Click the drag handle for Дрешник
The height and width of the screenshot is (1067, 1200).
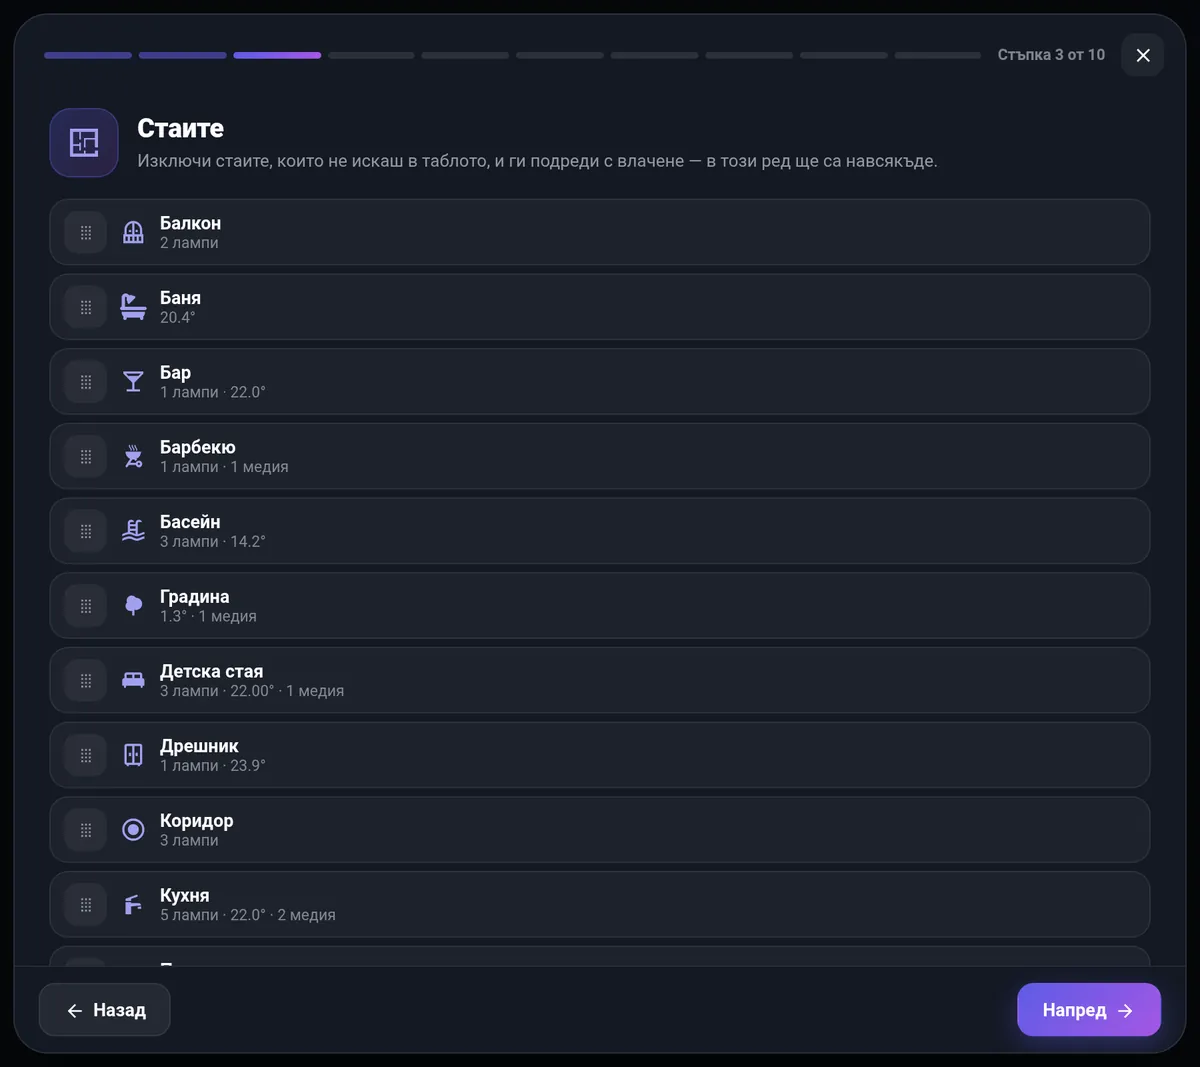[x=86, y=755]
